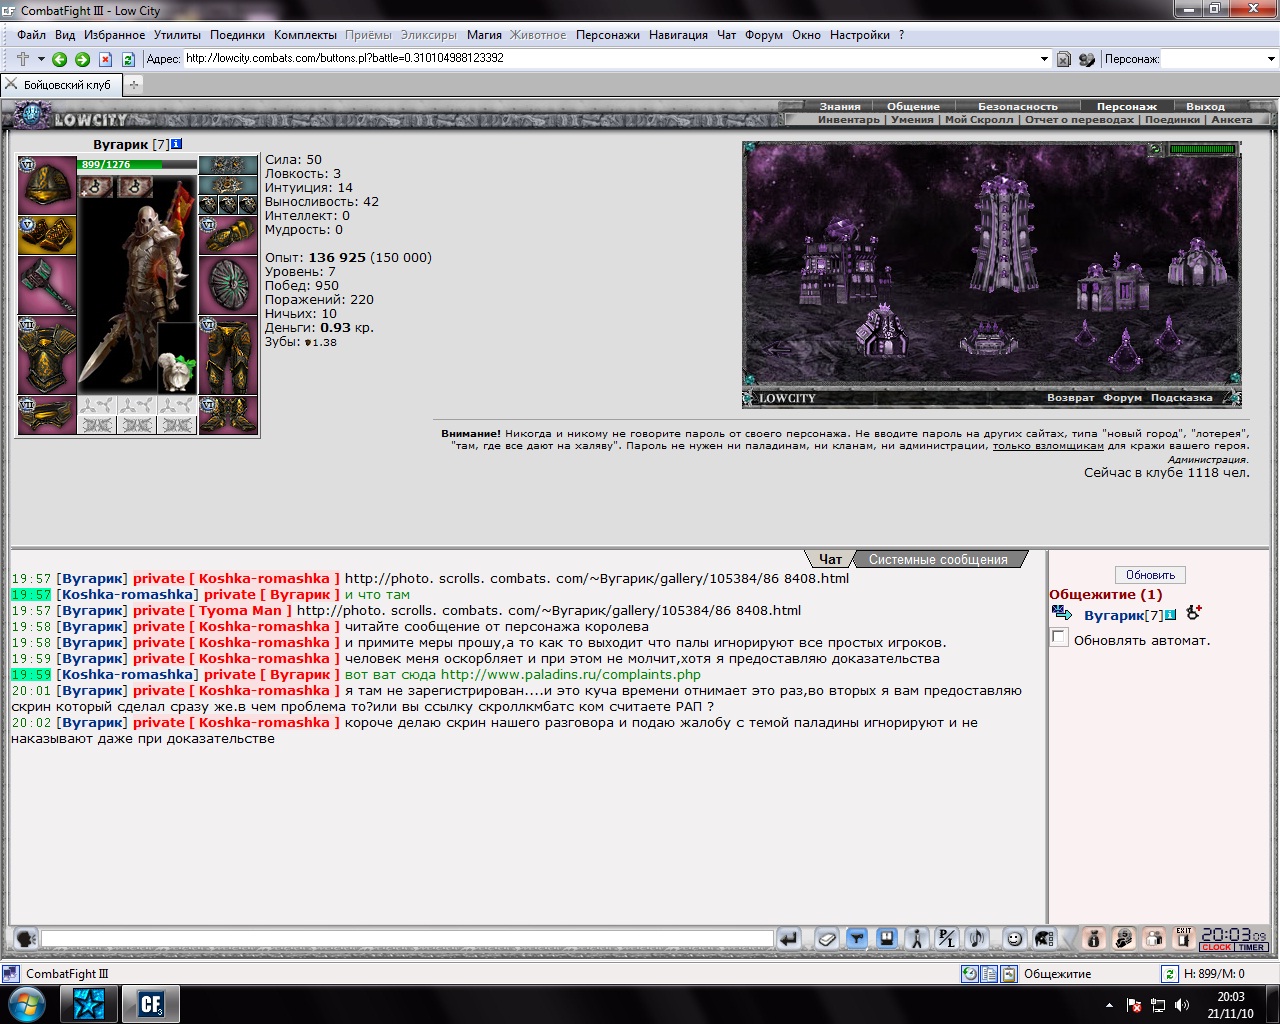Click the address URL field

pos(610,58)
